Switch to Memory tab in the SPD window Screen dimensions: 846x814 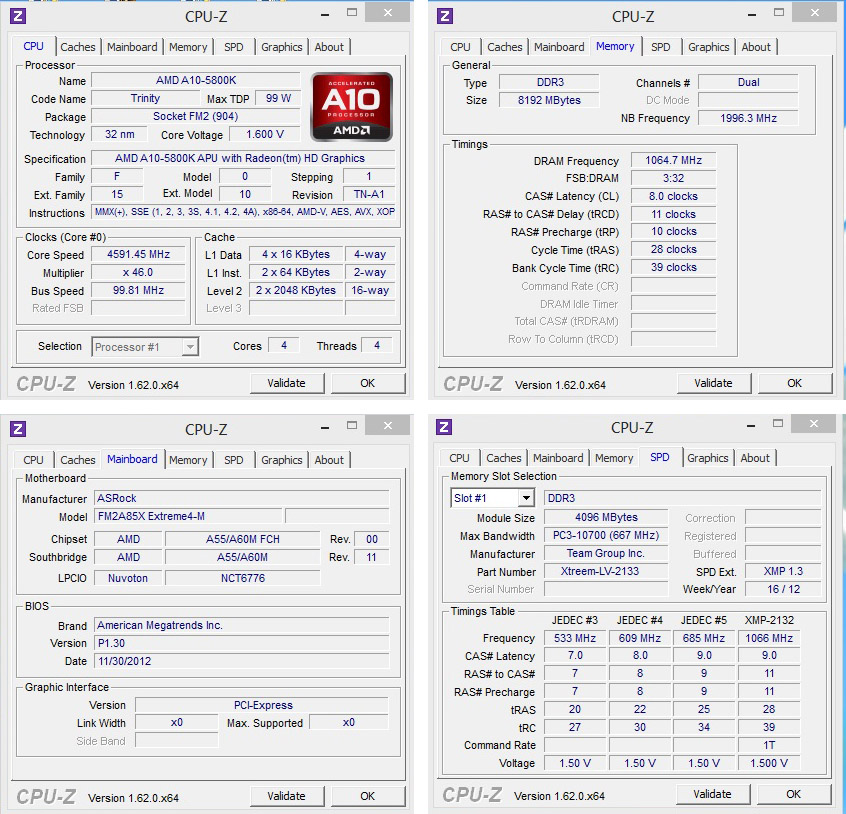pyautogui.click(x=614, y=458)
